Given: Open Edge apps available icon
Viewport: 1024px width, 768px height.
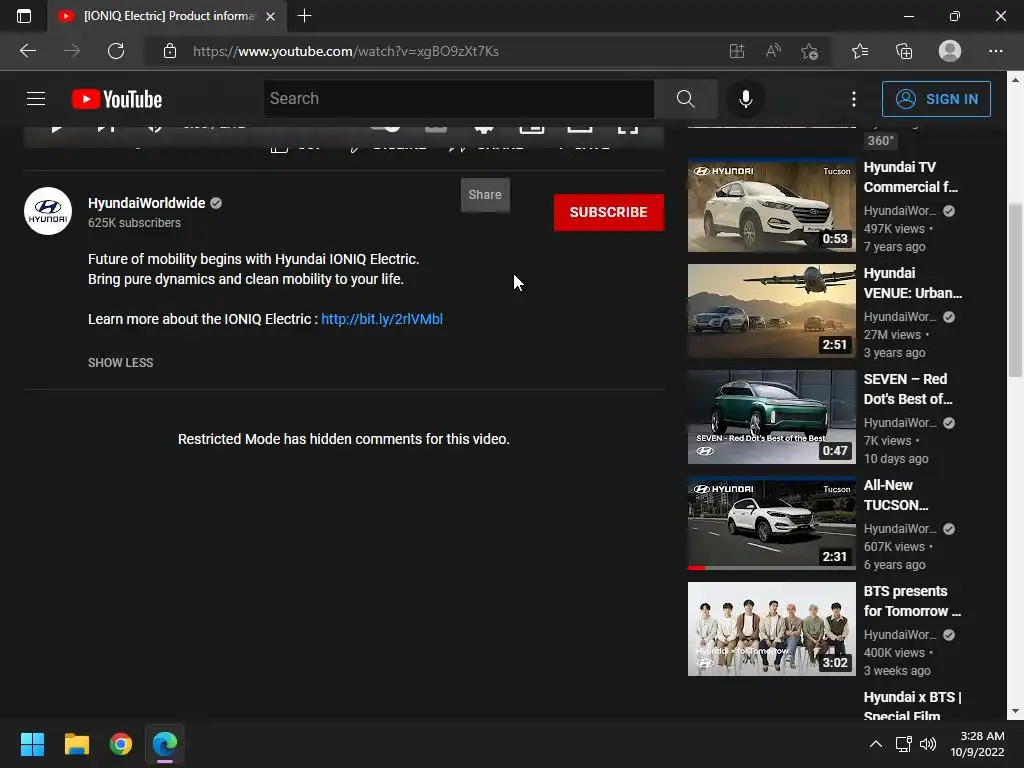Looking at the screenshot, I should click(737, 51).
